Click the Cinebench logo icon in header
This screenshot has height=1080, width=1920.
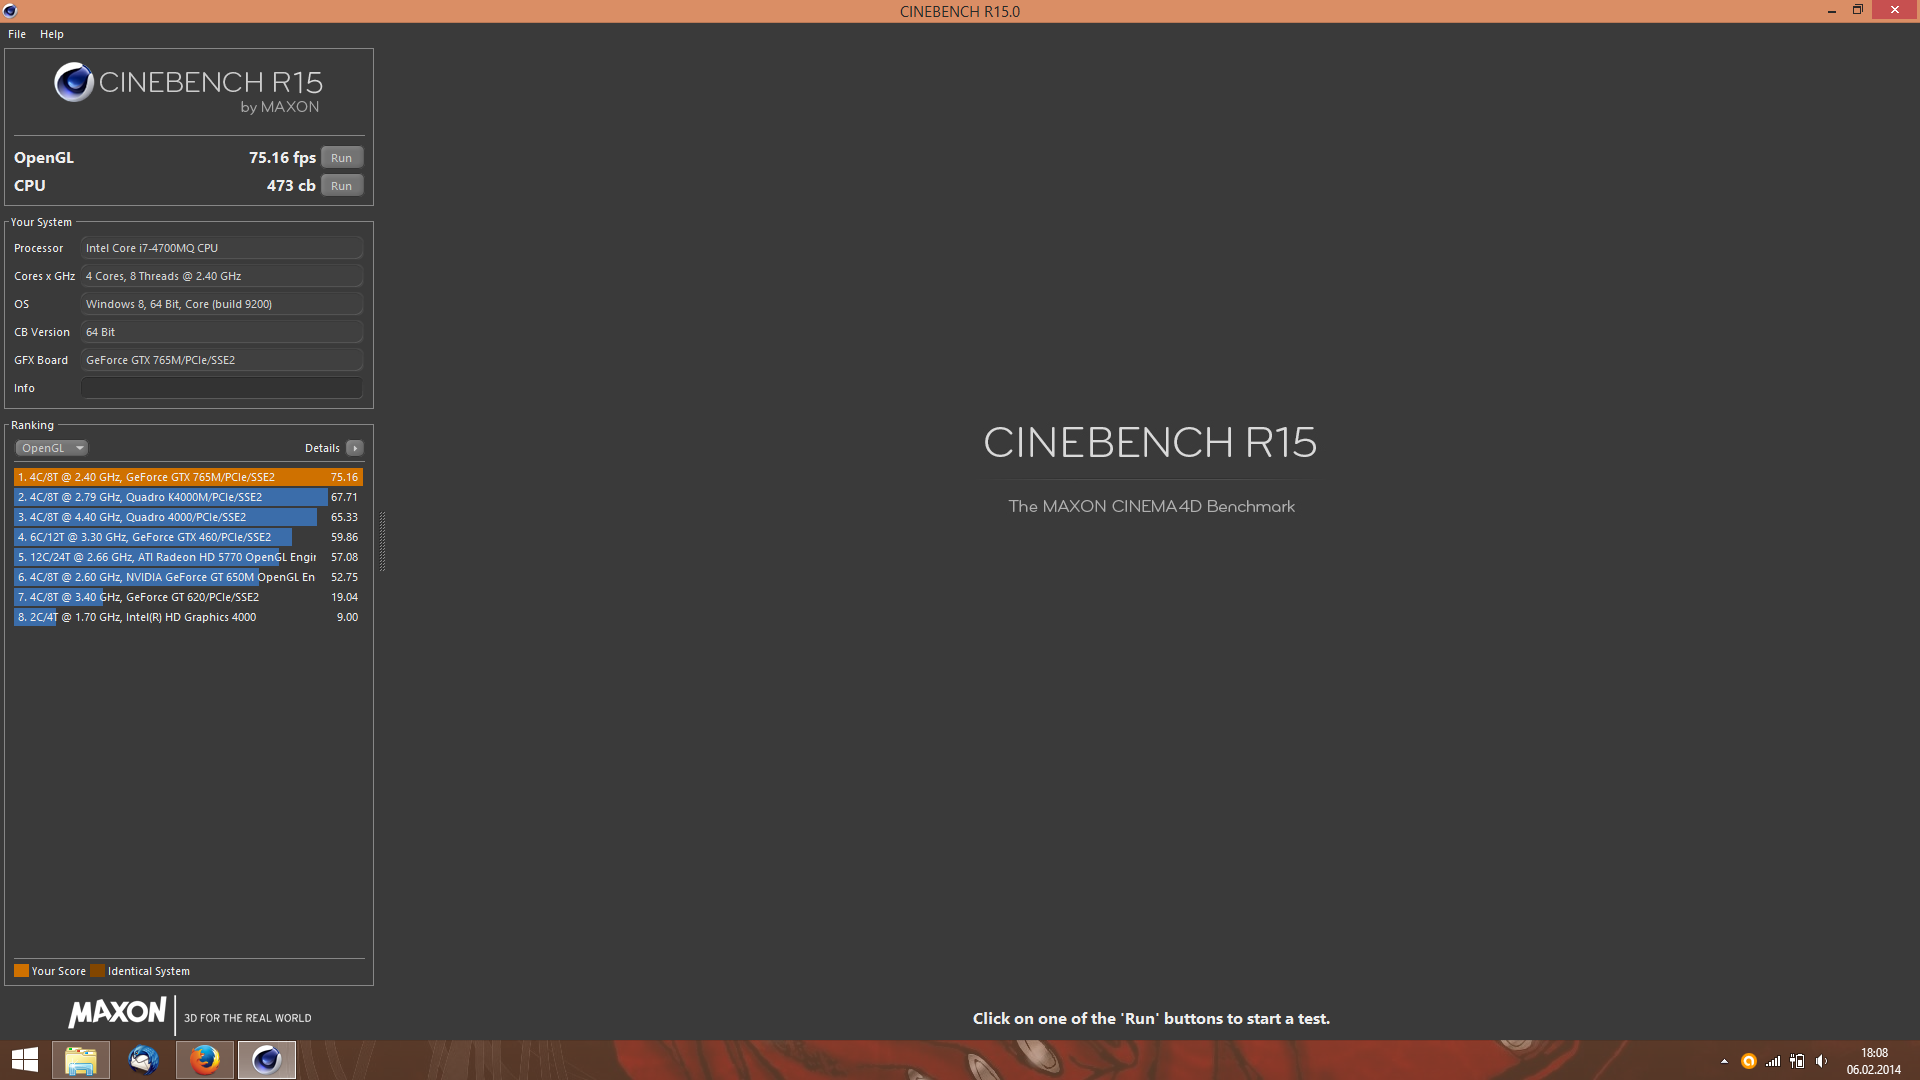pos(74,82)
